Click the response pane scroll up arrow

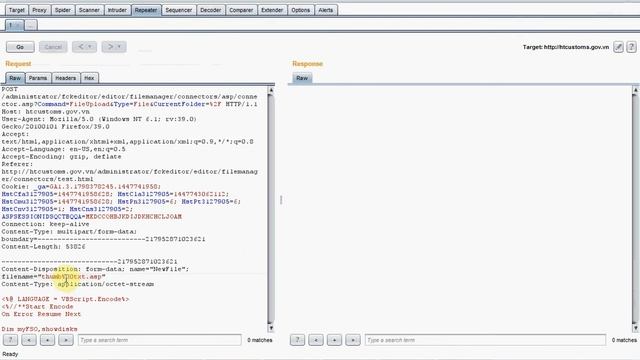pos(635,90)
